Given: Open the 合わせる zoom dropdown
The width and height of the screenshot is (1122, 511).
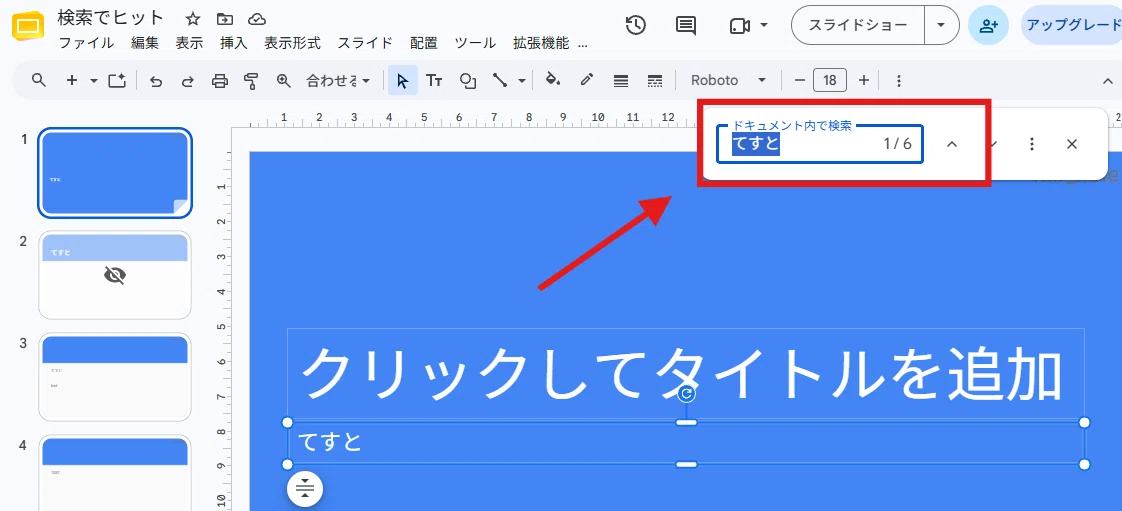Looking at the screenshot, I should [338, 81].
